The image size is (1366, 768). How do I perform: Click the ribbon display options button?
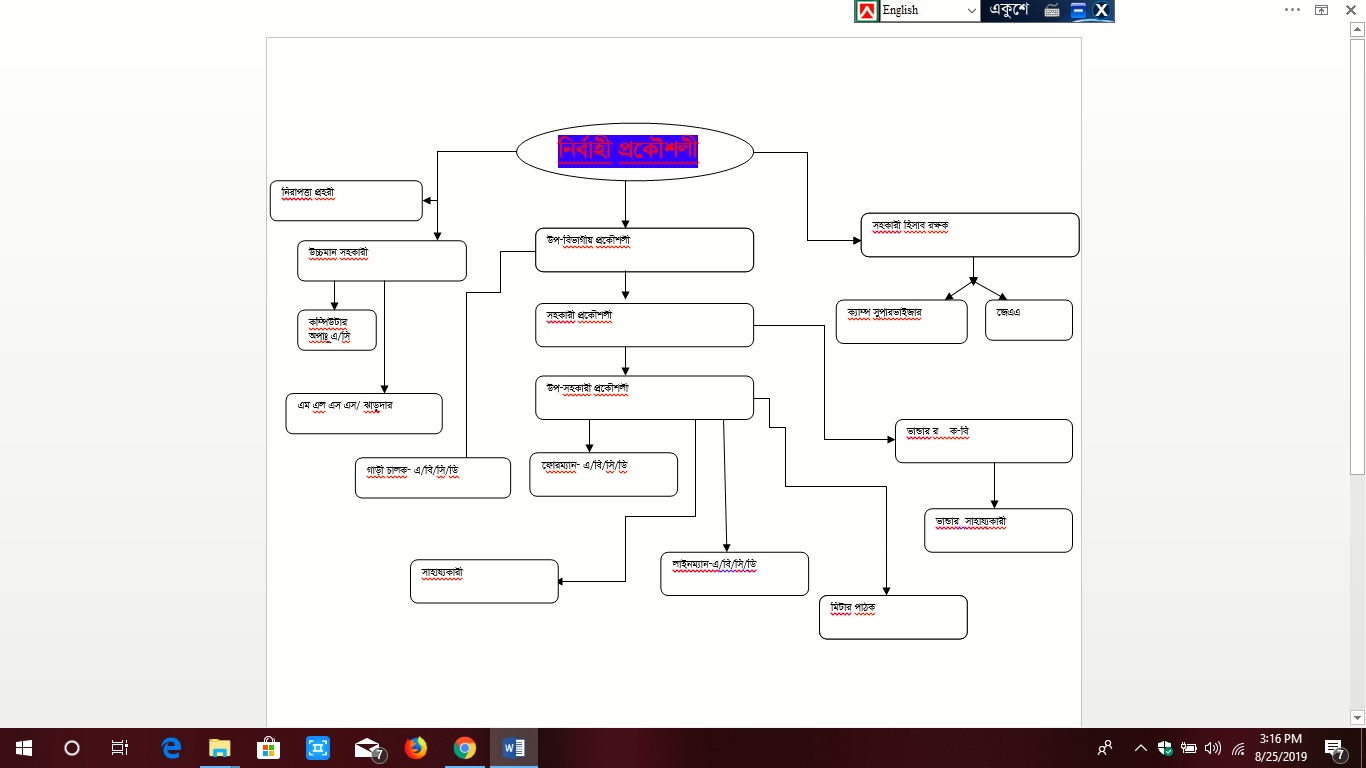1321,9
